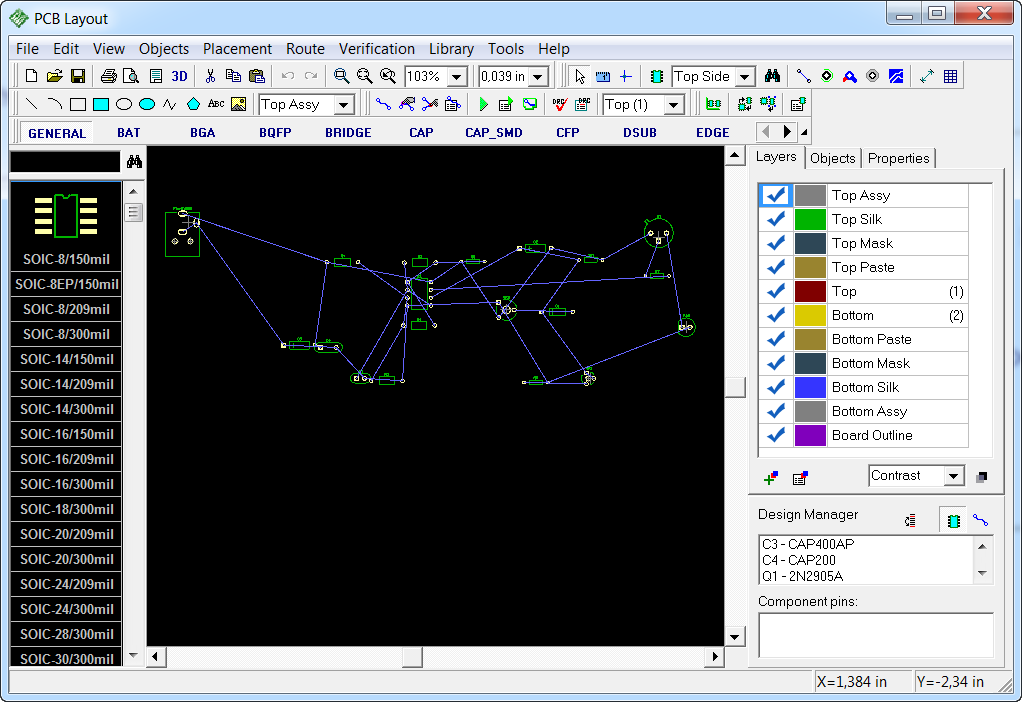
Task: Click the binoculars find icon beside Top Side
Action: [772, 76]
